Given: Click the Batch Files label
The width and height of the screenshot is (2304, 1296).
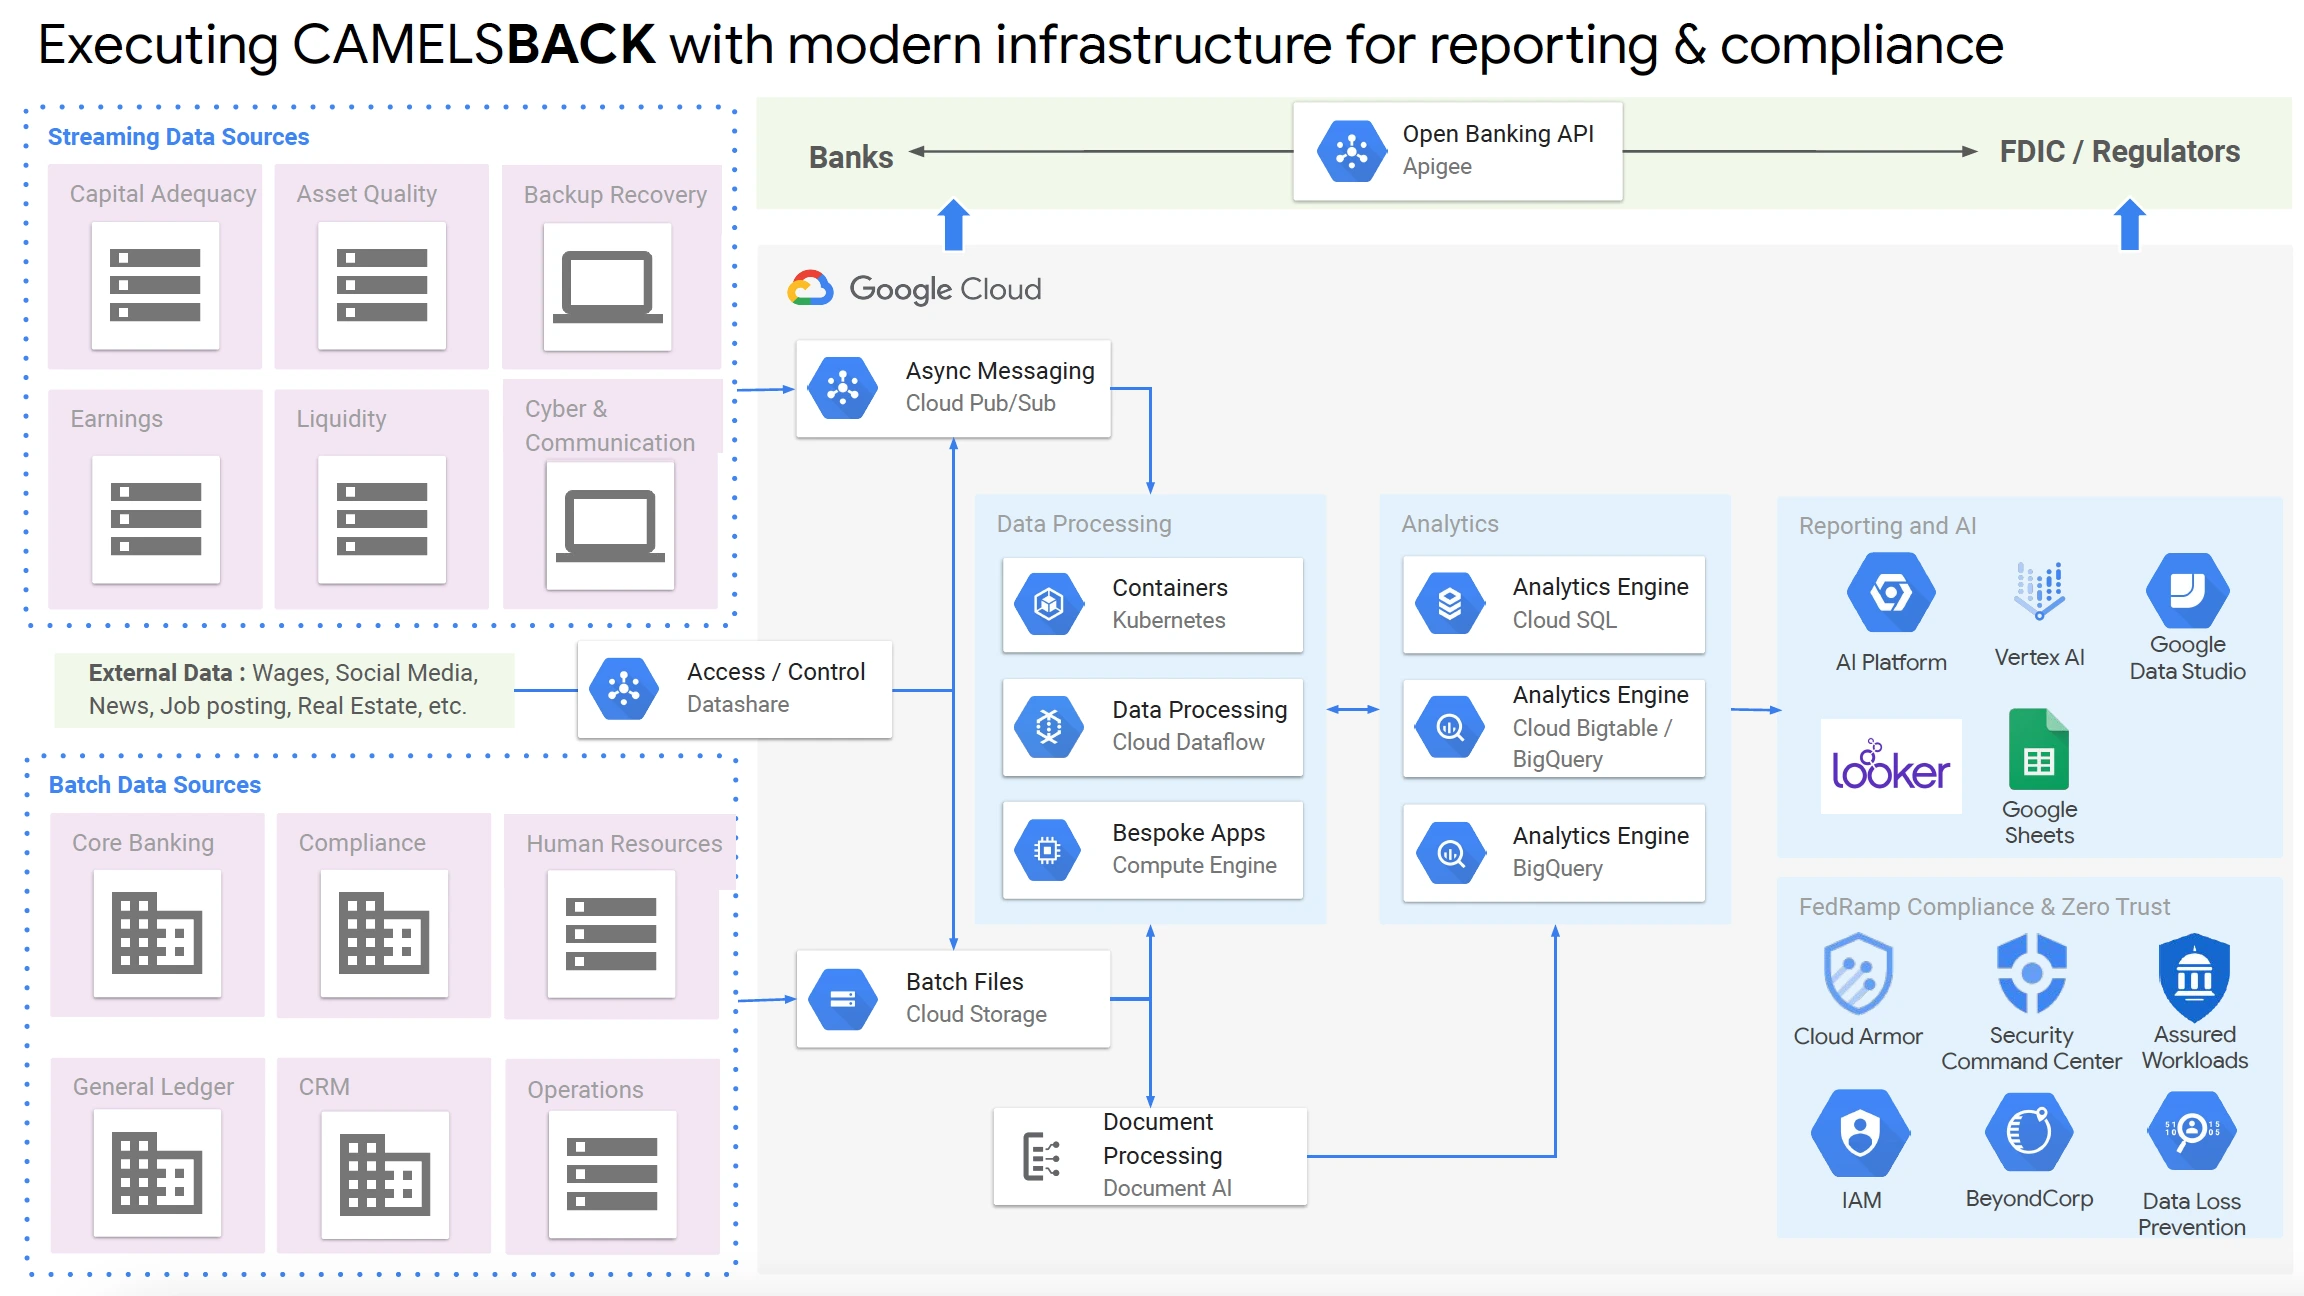Looking at the screenshot, I should click(965, 982).
